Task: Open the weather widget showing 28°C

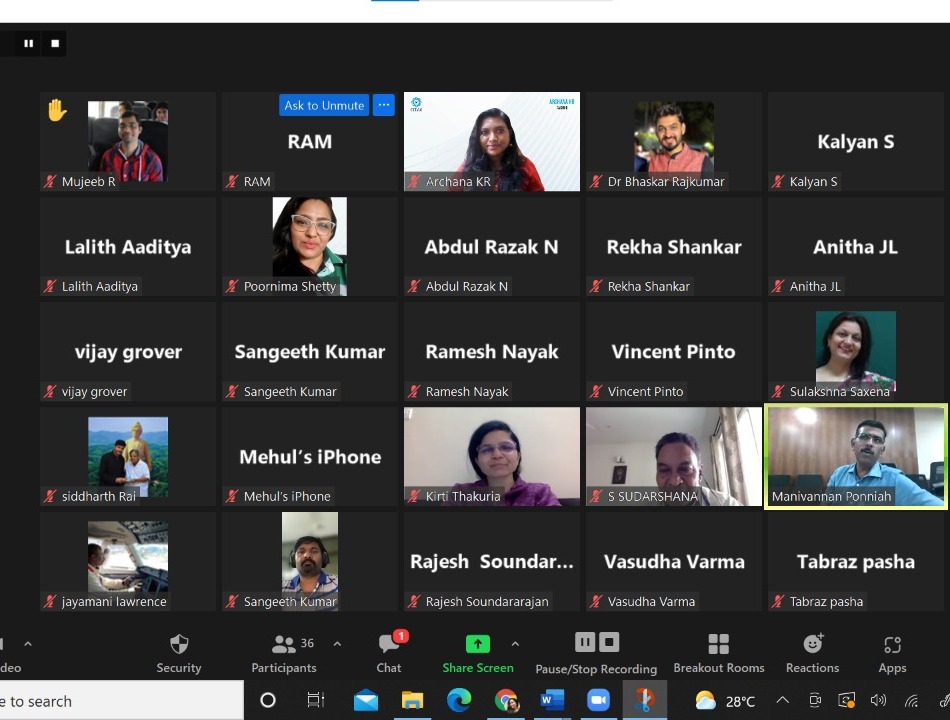Action: click(725, 701)
